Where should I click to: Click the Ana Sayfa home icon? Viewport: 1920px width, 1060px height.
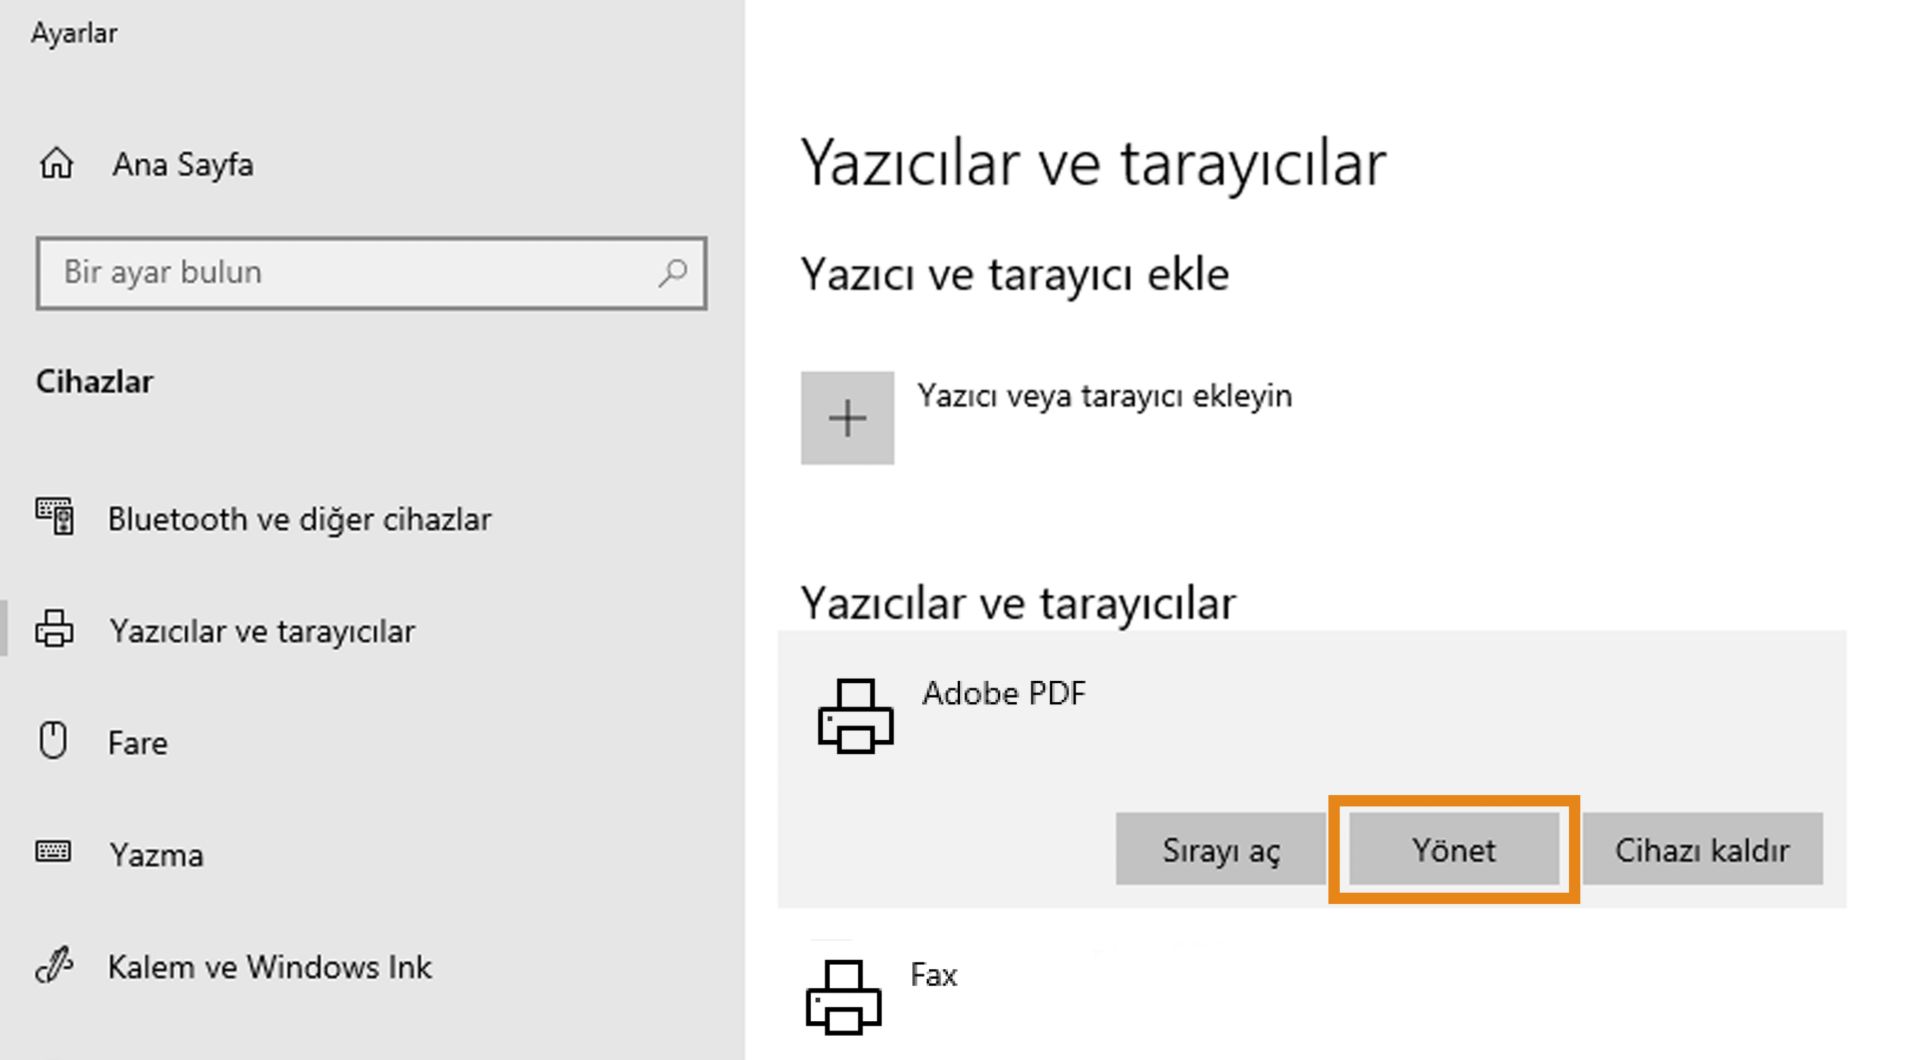(54, 163)
